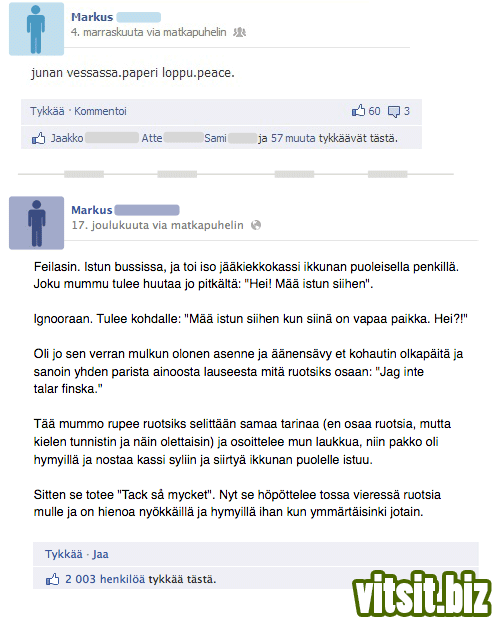Click Kommentoi on first post

100,111
